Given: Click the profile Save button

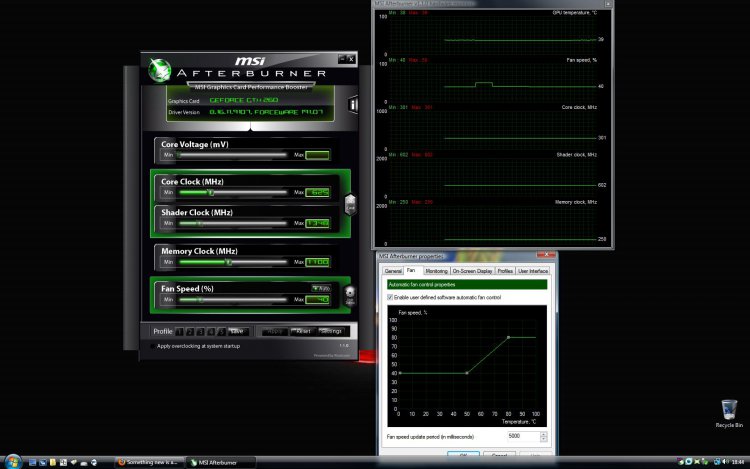Looking at the screenshot, I should [238, 331].
